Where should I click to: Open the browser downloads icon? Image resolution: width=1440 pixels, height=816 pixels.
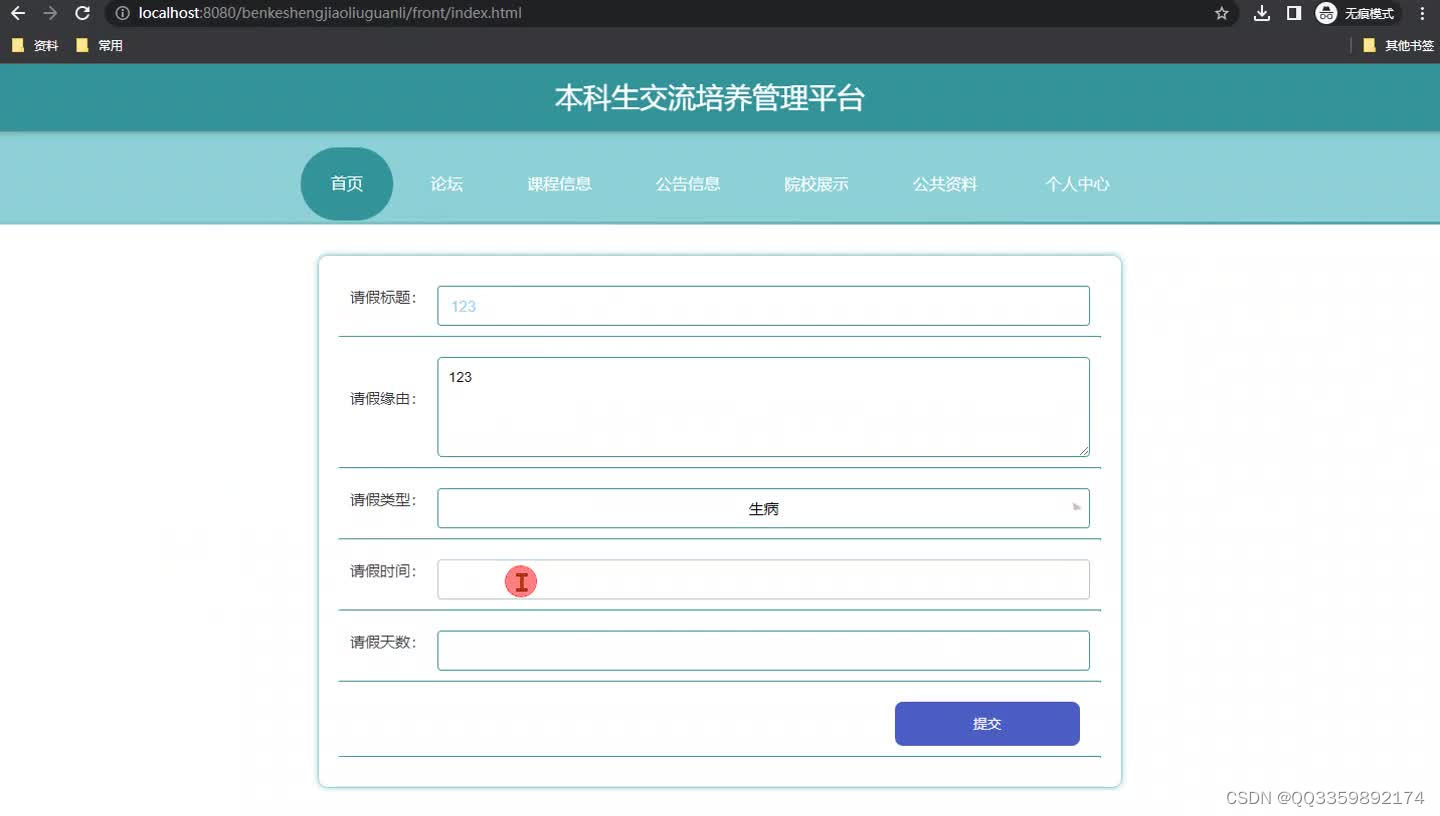pyautogui.click(x=1262, y=13)
